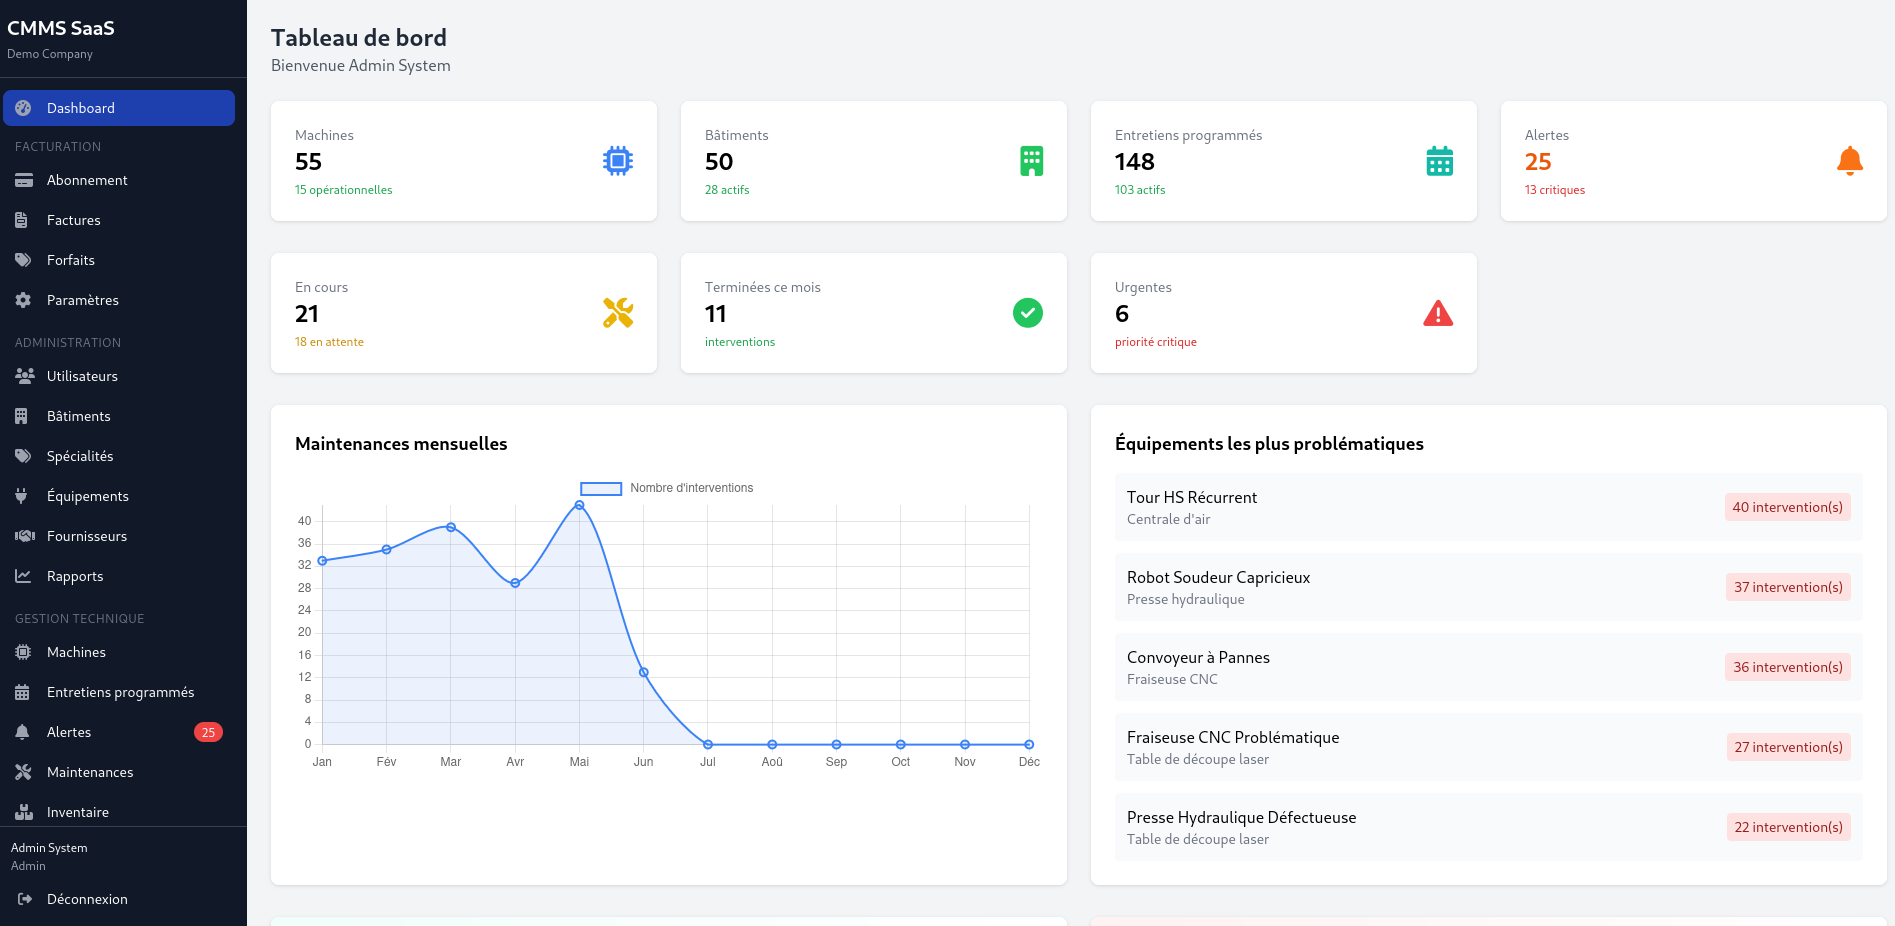
Task: Click the Spécialités tag icon
Action: tap(23, 456)
